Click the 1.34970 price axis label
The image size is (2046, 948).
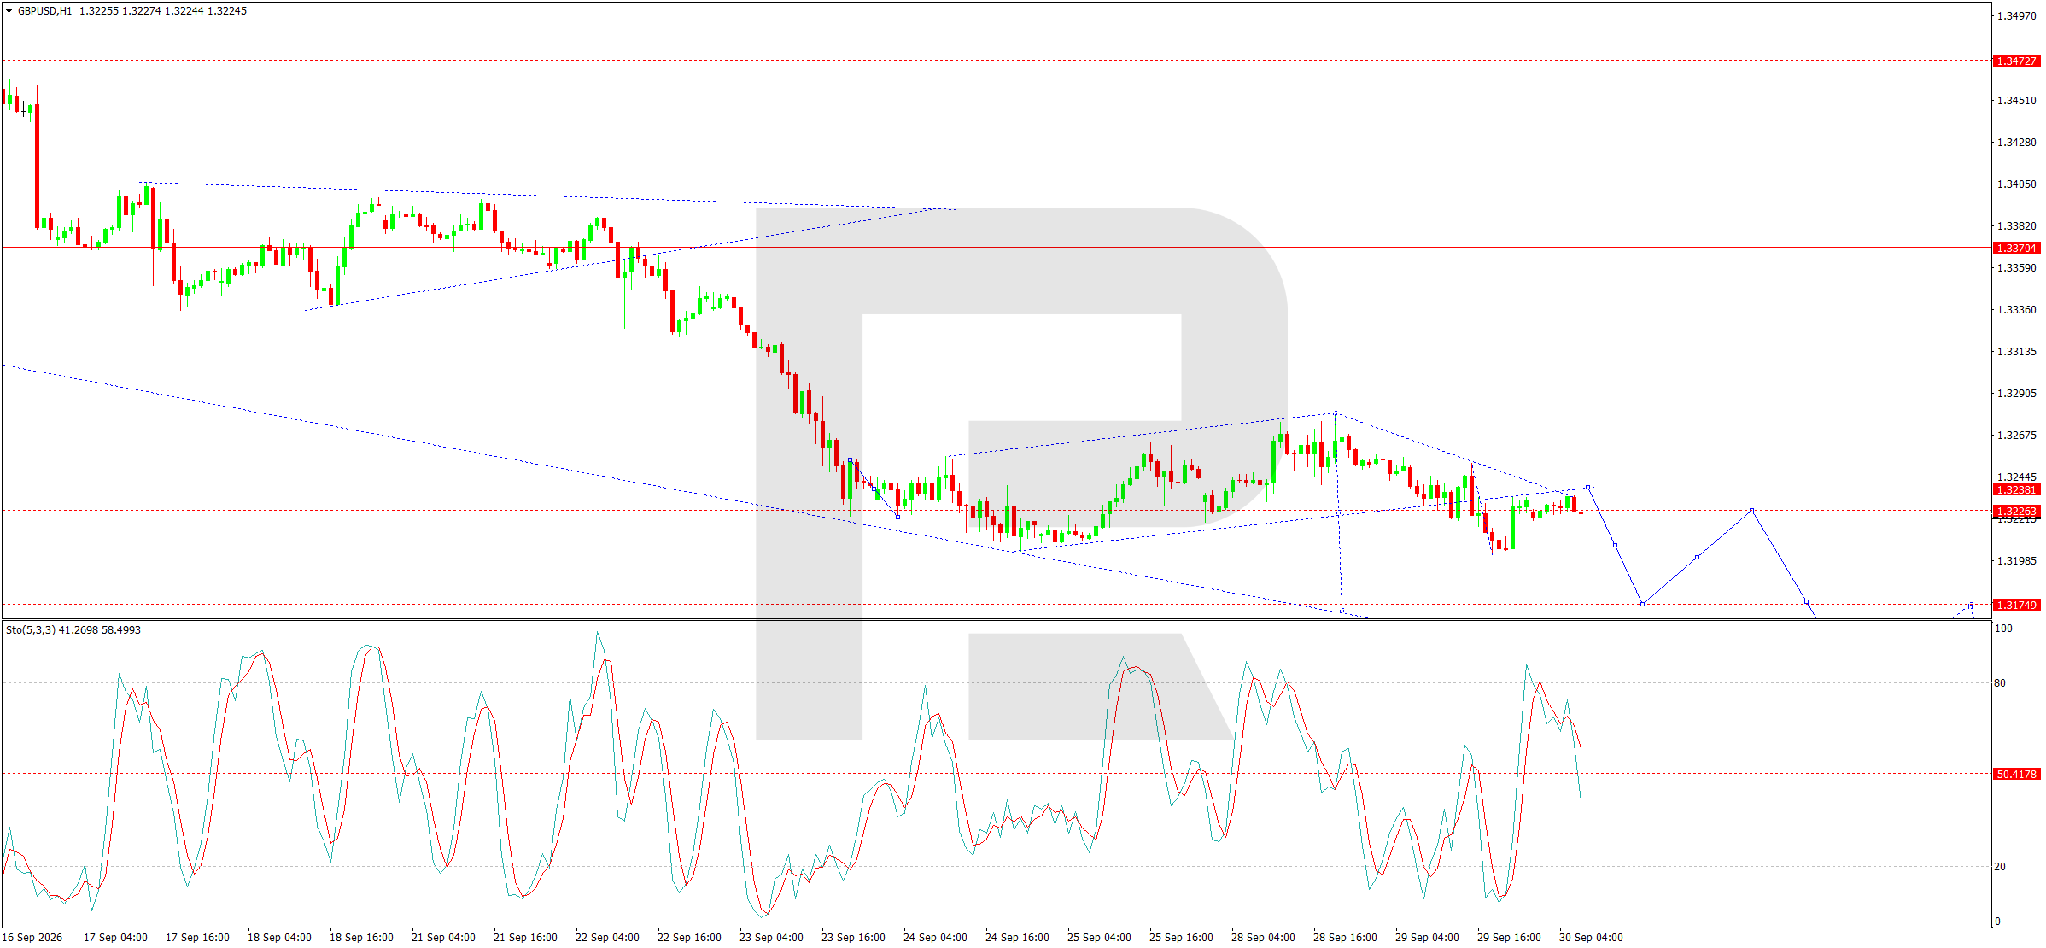point(2016,16)
